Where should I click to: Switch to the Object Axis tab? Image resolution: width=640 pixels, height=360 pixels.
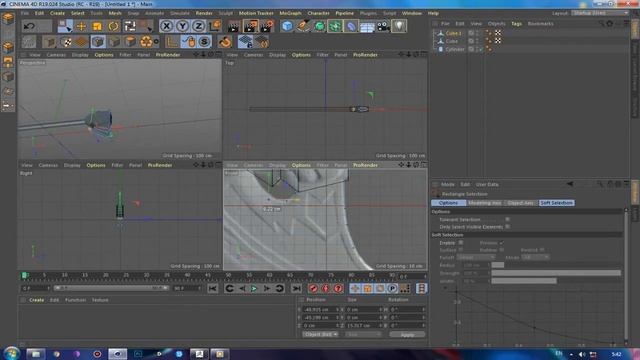(520, 203)
